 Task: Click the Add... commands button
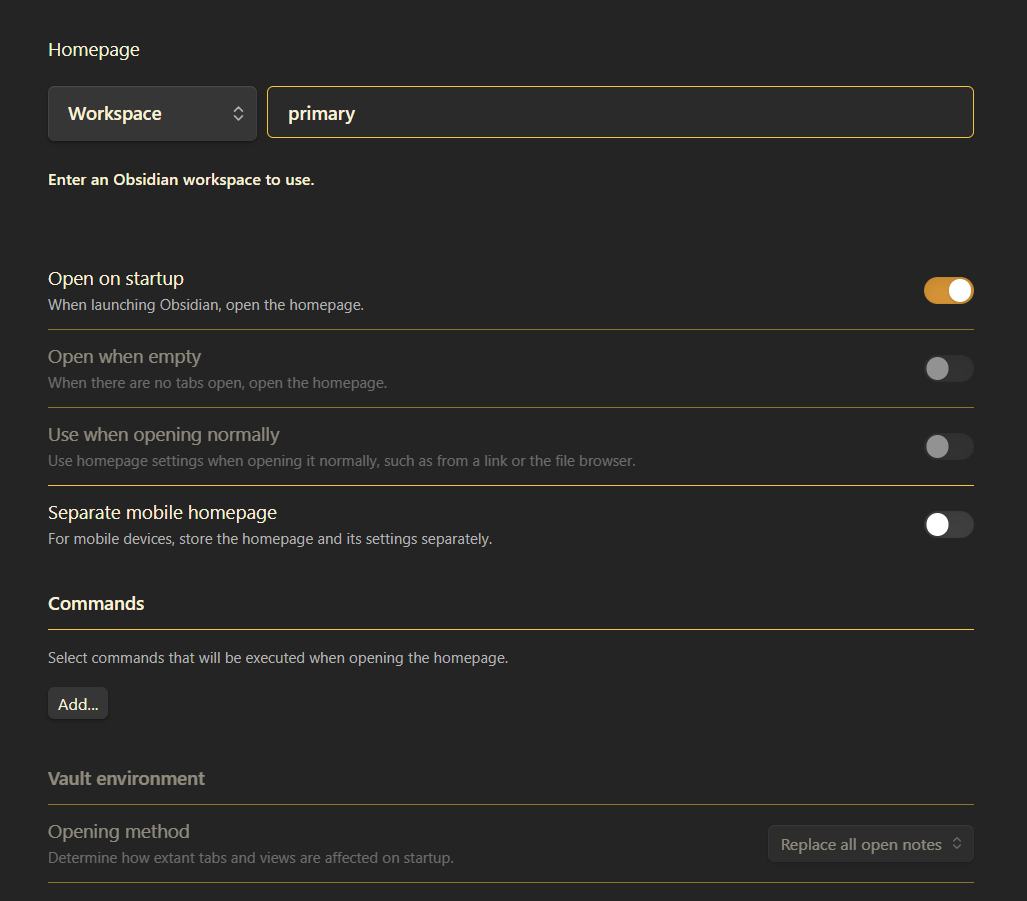(x=78, y=704)
